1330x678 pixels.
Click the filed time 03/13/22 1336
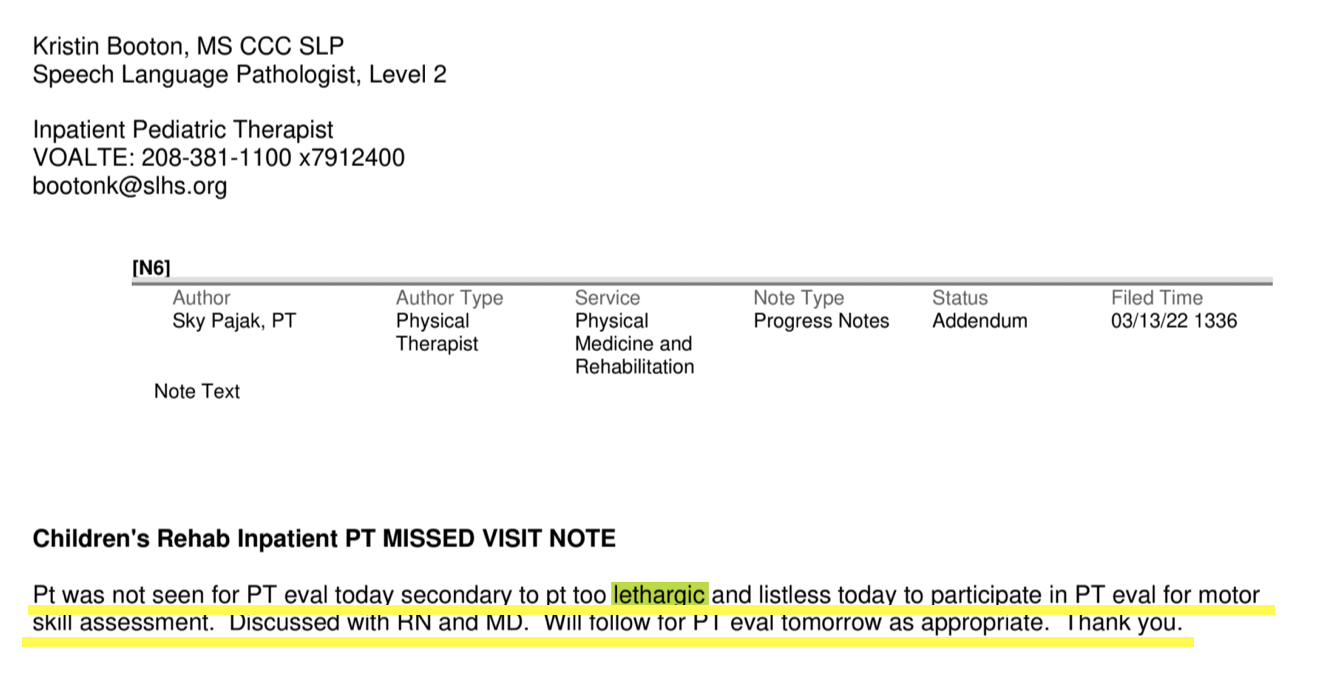(1174, 321)
